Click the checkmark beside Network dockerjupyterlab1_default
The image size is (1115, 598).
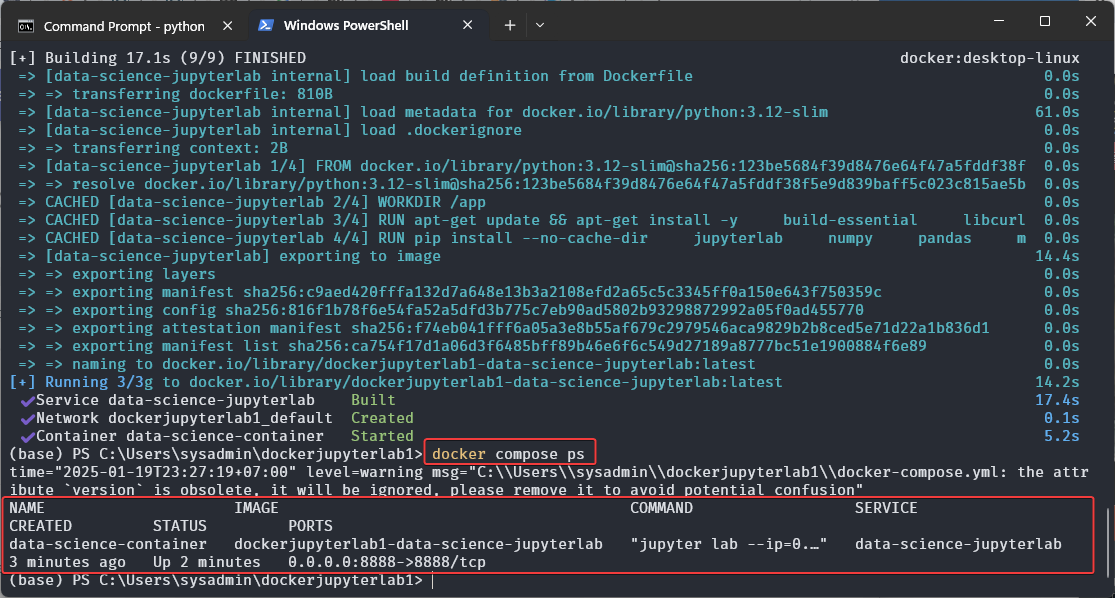(x=28, y=419)
